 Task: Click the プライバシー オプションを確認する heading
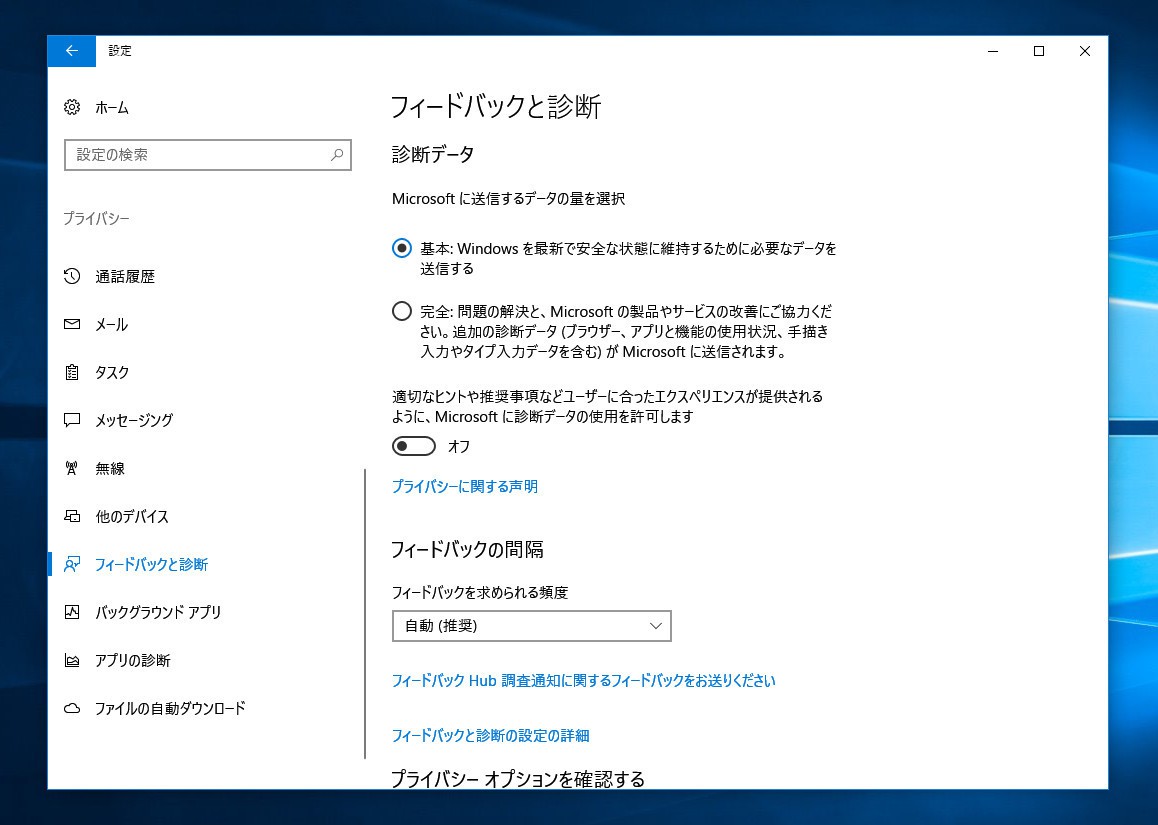pos(518,778)
